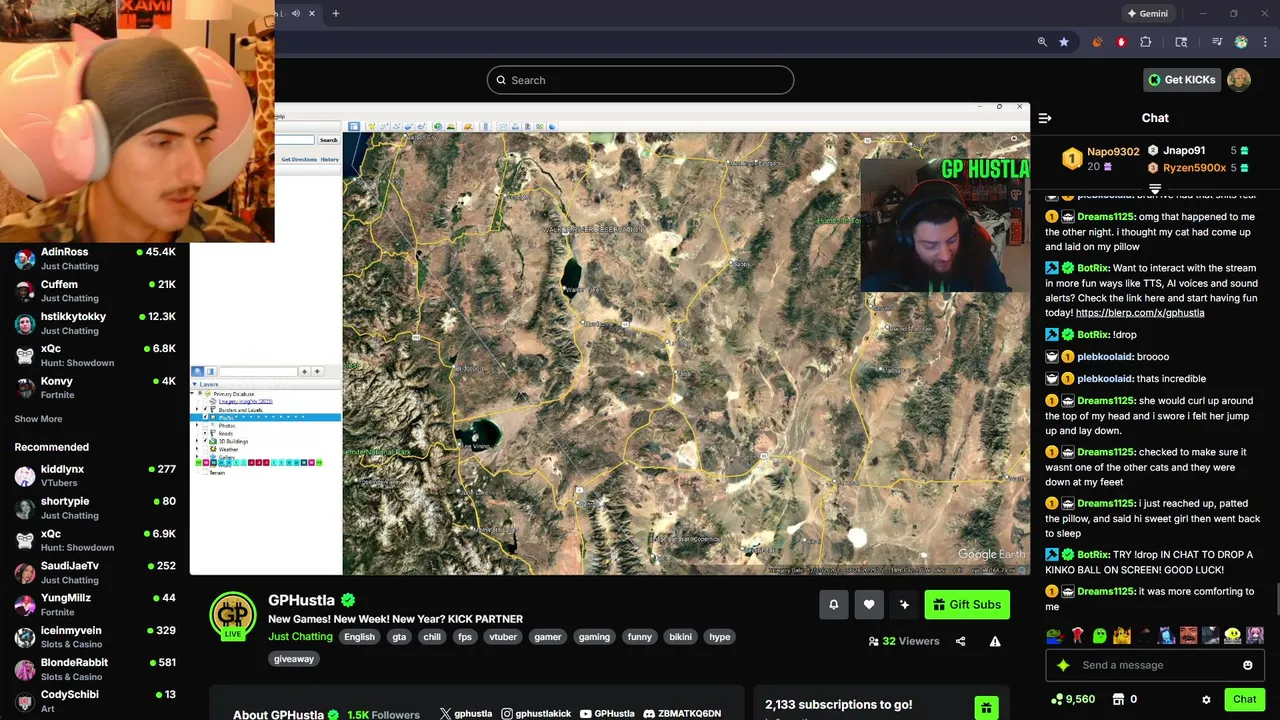Click the 9,560 channel points icon
Image resolution: width=1280 pixels, height=720 pixels.
[1057, 699]
